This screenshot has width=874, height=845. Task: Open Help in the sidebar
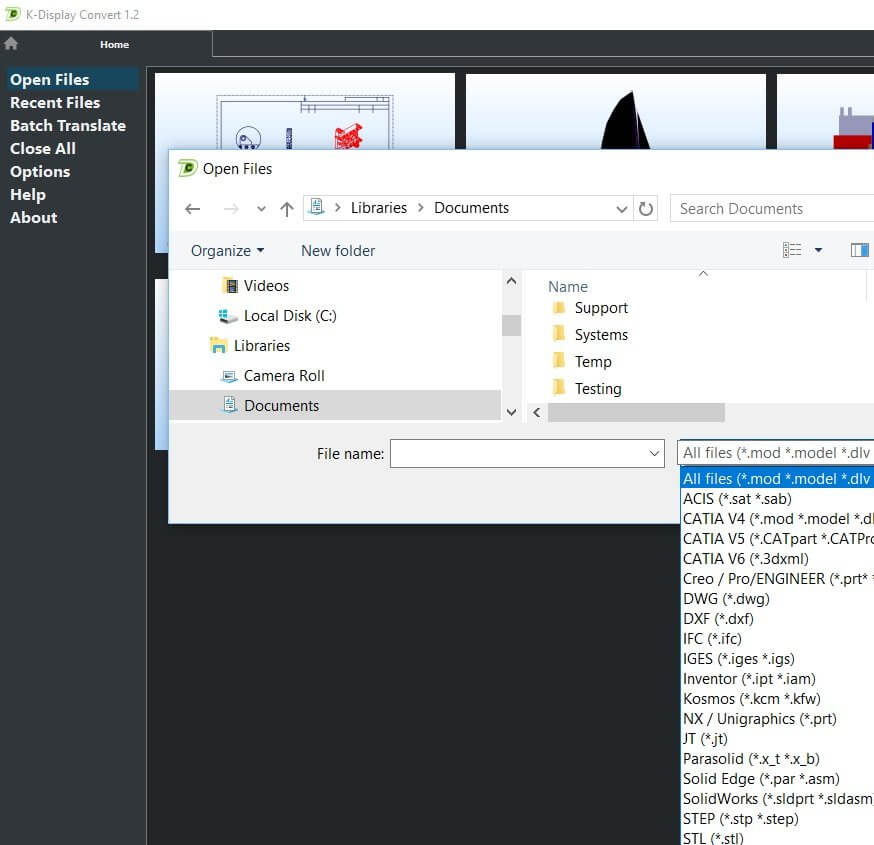click(x=28, y=195)
